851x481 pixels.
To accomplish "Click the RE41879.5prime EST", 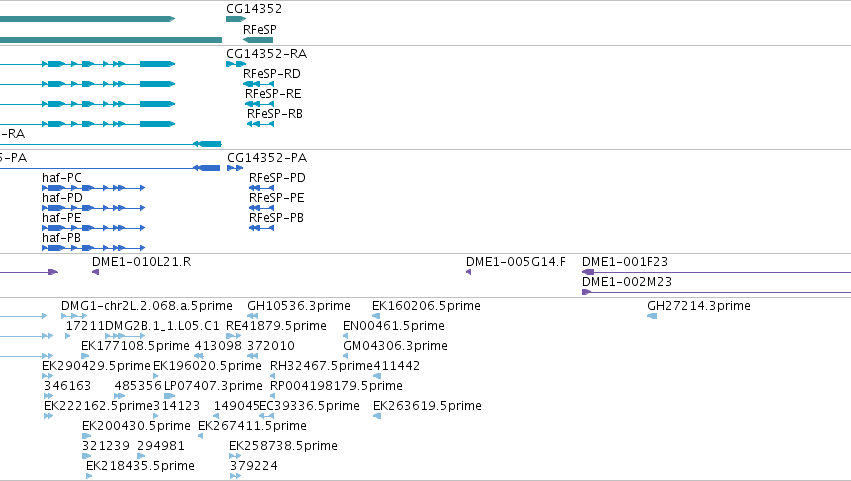I will pos(233,336).
